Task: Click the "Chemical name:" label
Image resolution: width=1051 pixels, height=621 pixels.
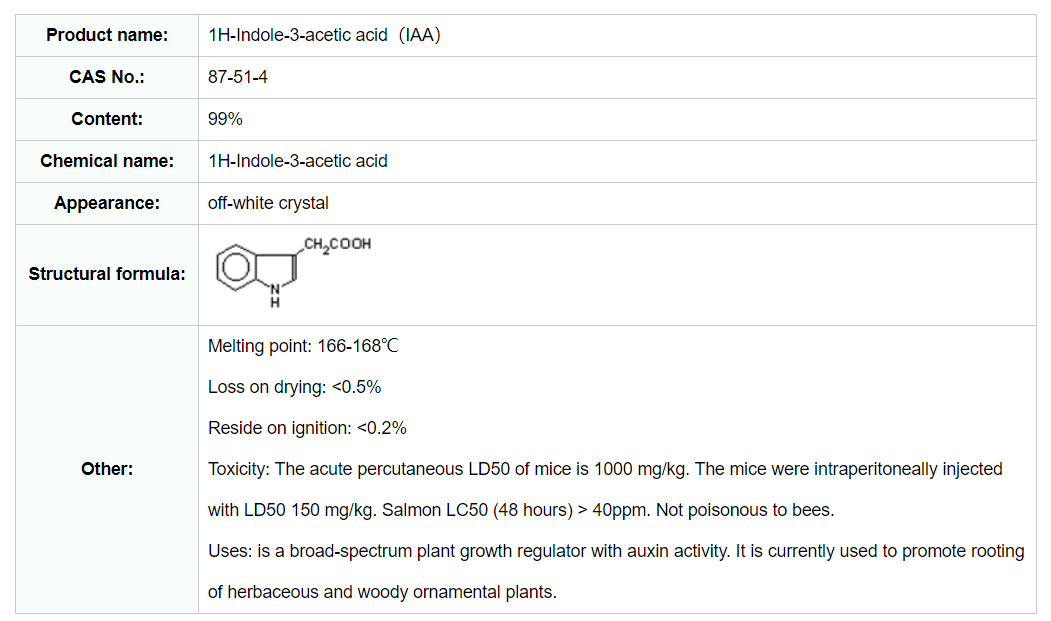Action: tap(107, 161)
